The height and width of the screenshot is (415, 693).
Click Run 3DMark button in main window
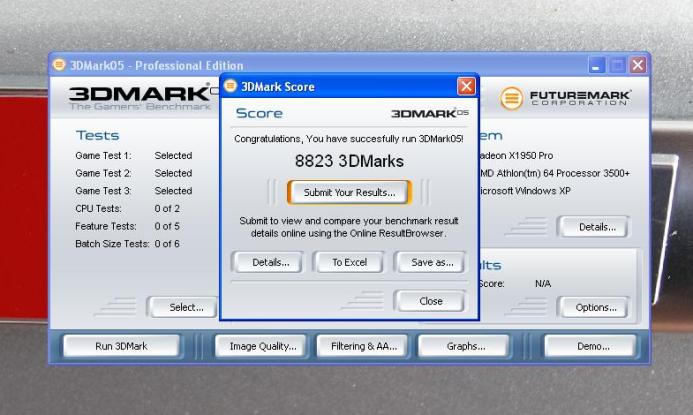(121, 346)
